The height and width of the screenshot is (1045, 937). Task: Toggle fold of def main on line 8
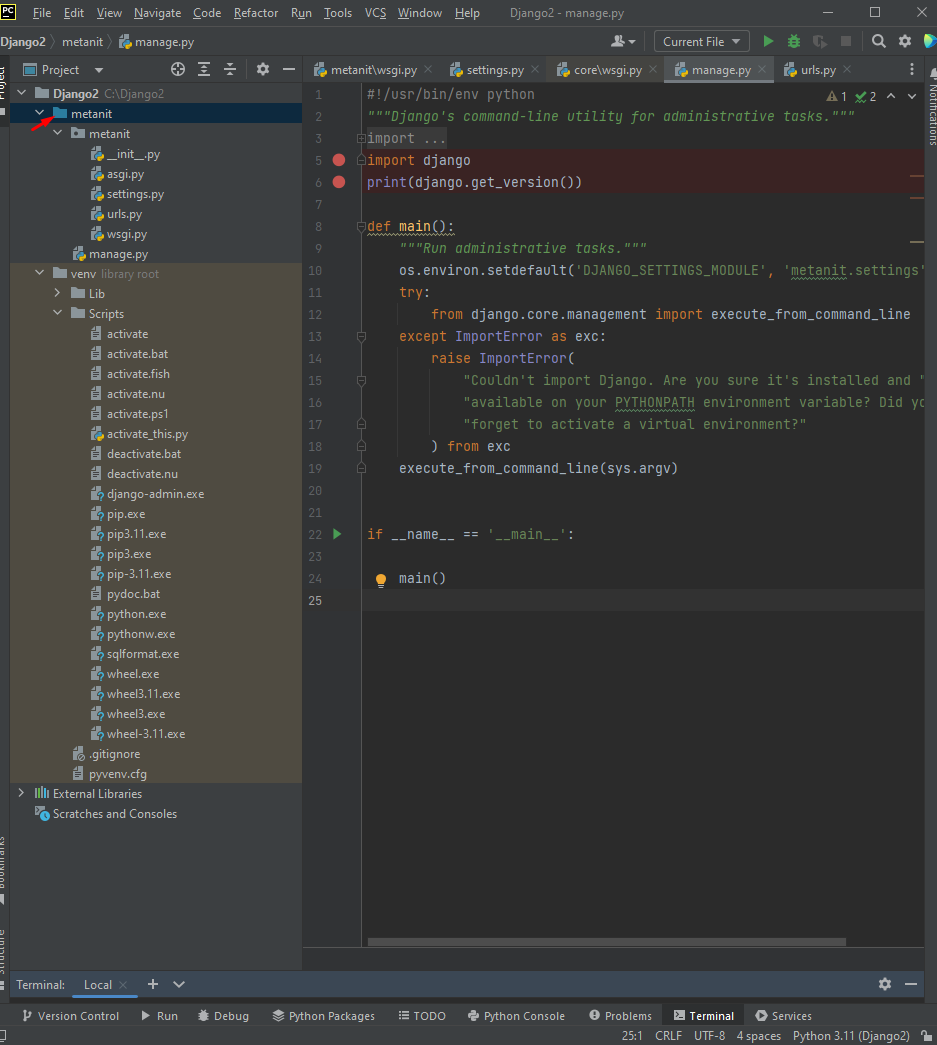(361, 227)
